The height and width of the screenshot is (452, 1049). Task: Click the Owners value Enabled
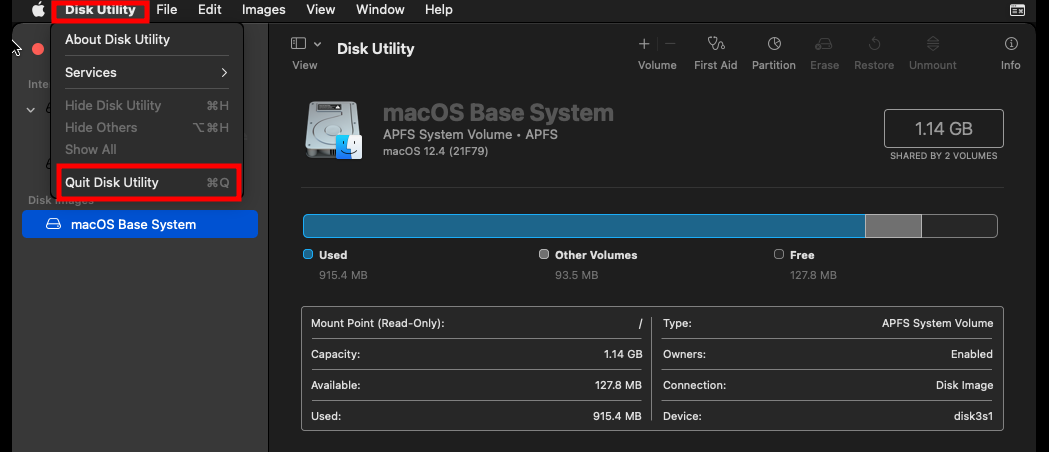[971, 354]
